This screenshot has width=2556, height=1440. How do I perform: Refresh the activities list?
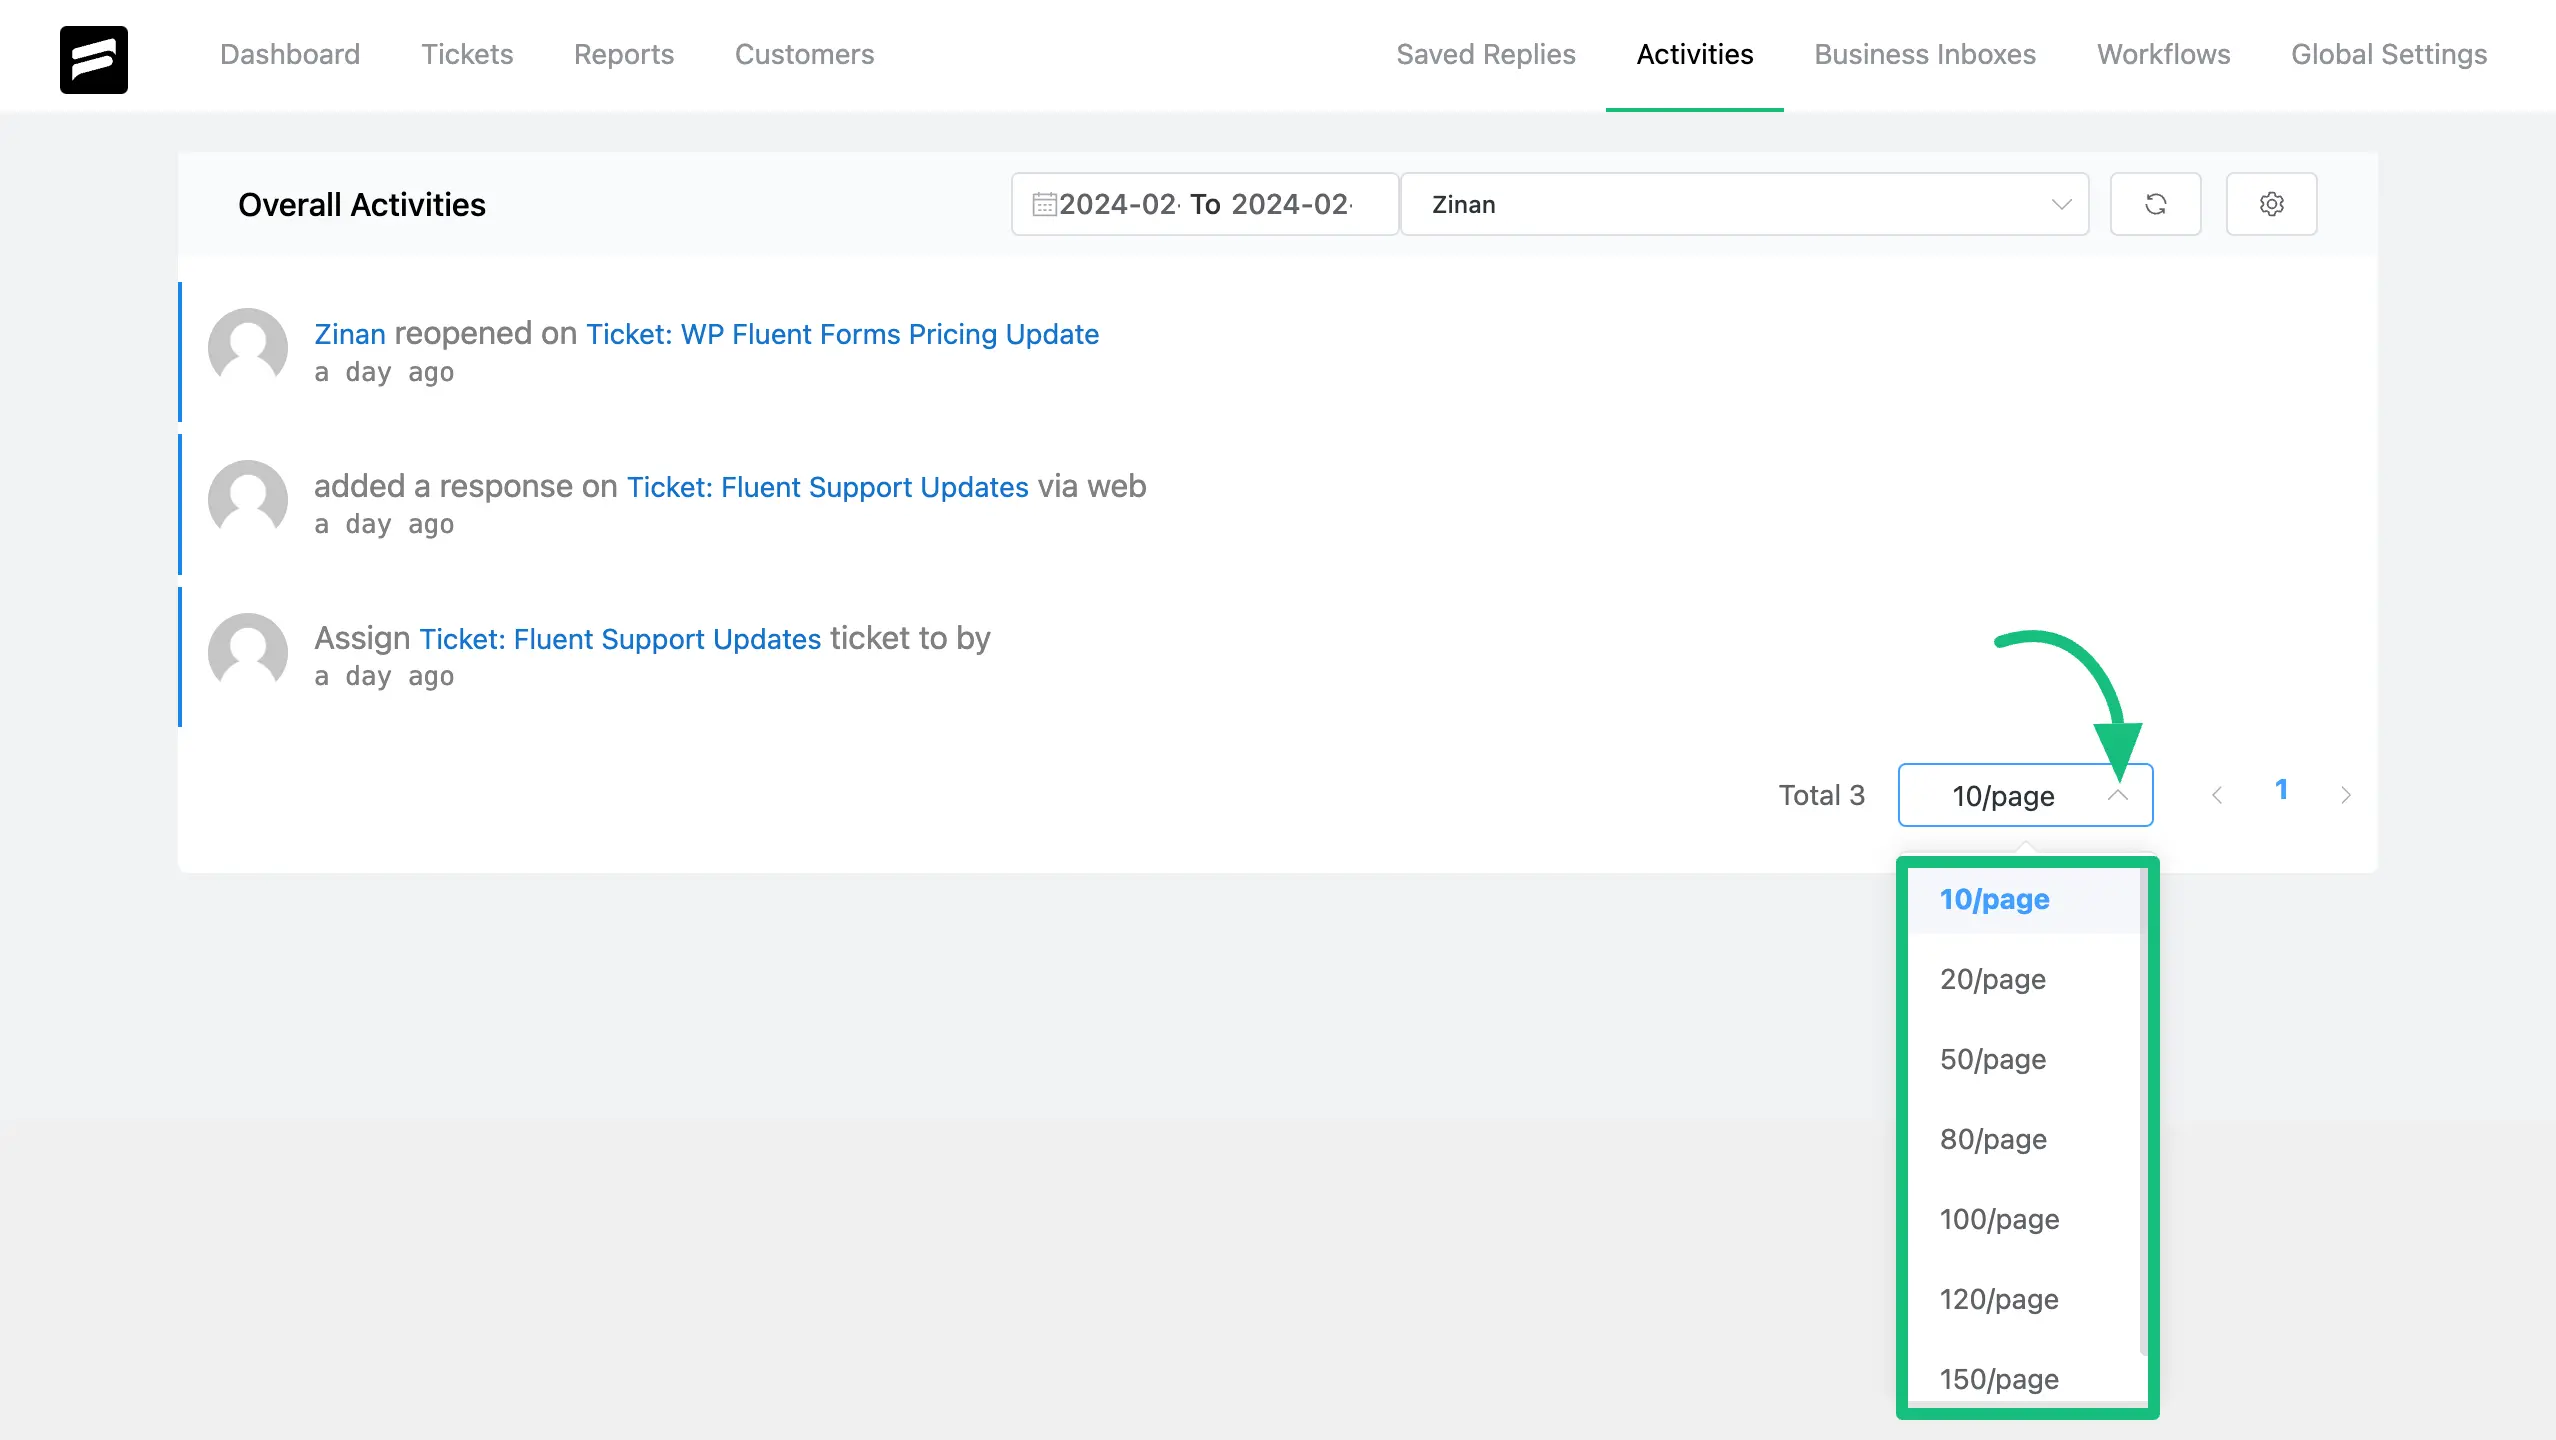tap(2155, 204)
